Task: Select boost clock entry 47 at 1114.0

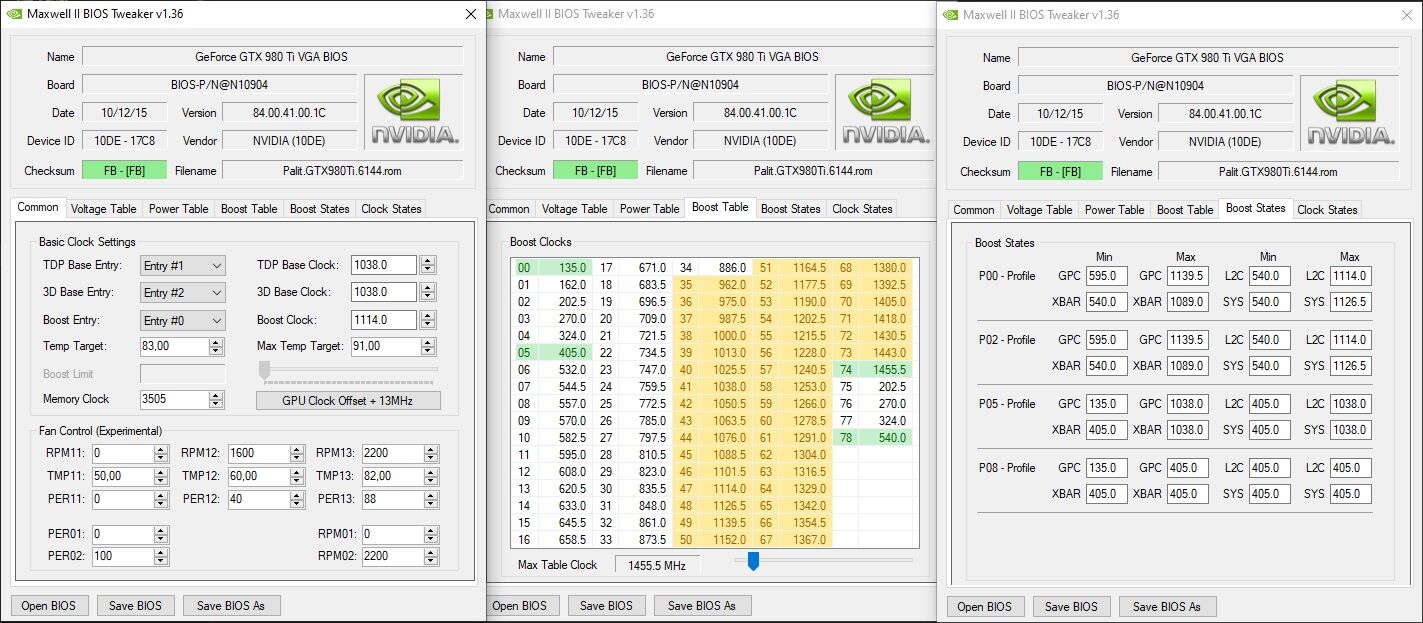Action: (713, 488)
